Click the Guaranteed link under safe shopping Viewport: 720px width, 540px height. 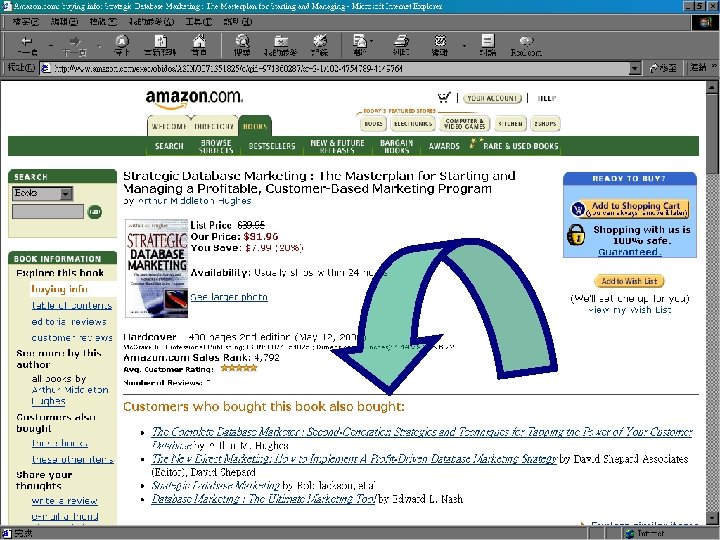[x=630, y=252]
